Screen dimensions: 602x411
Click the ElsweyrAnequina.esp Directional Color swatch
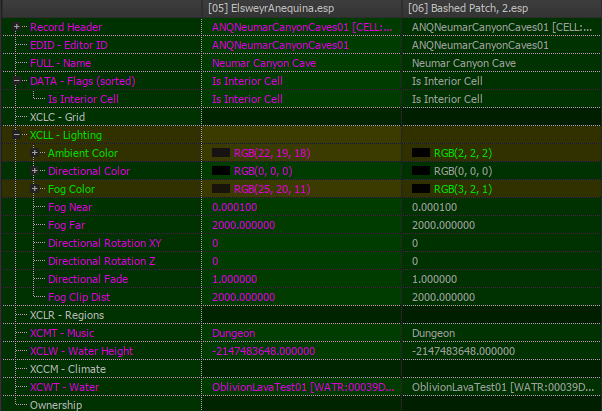[221, 171]
